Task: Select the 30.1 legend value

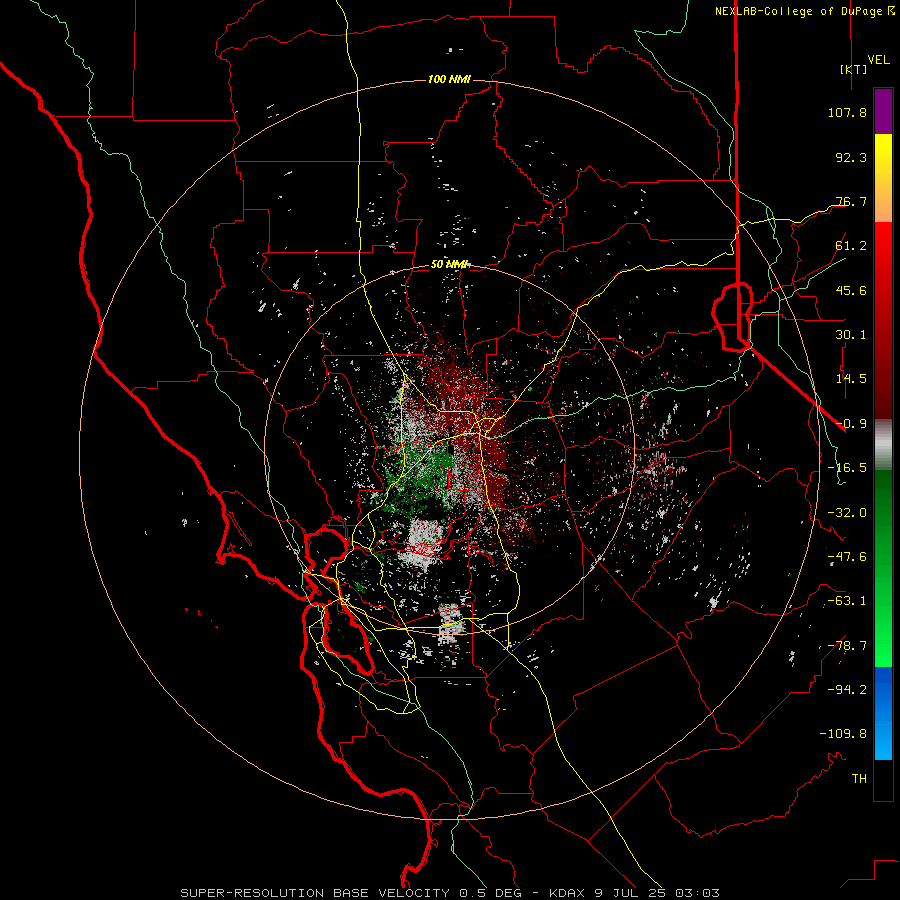Action: pos(851,335)
